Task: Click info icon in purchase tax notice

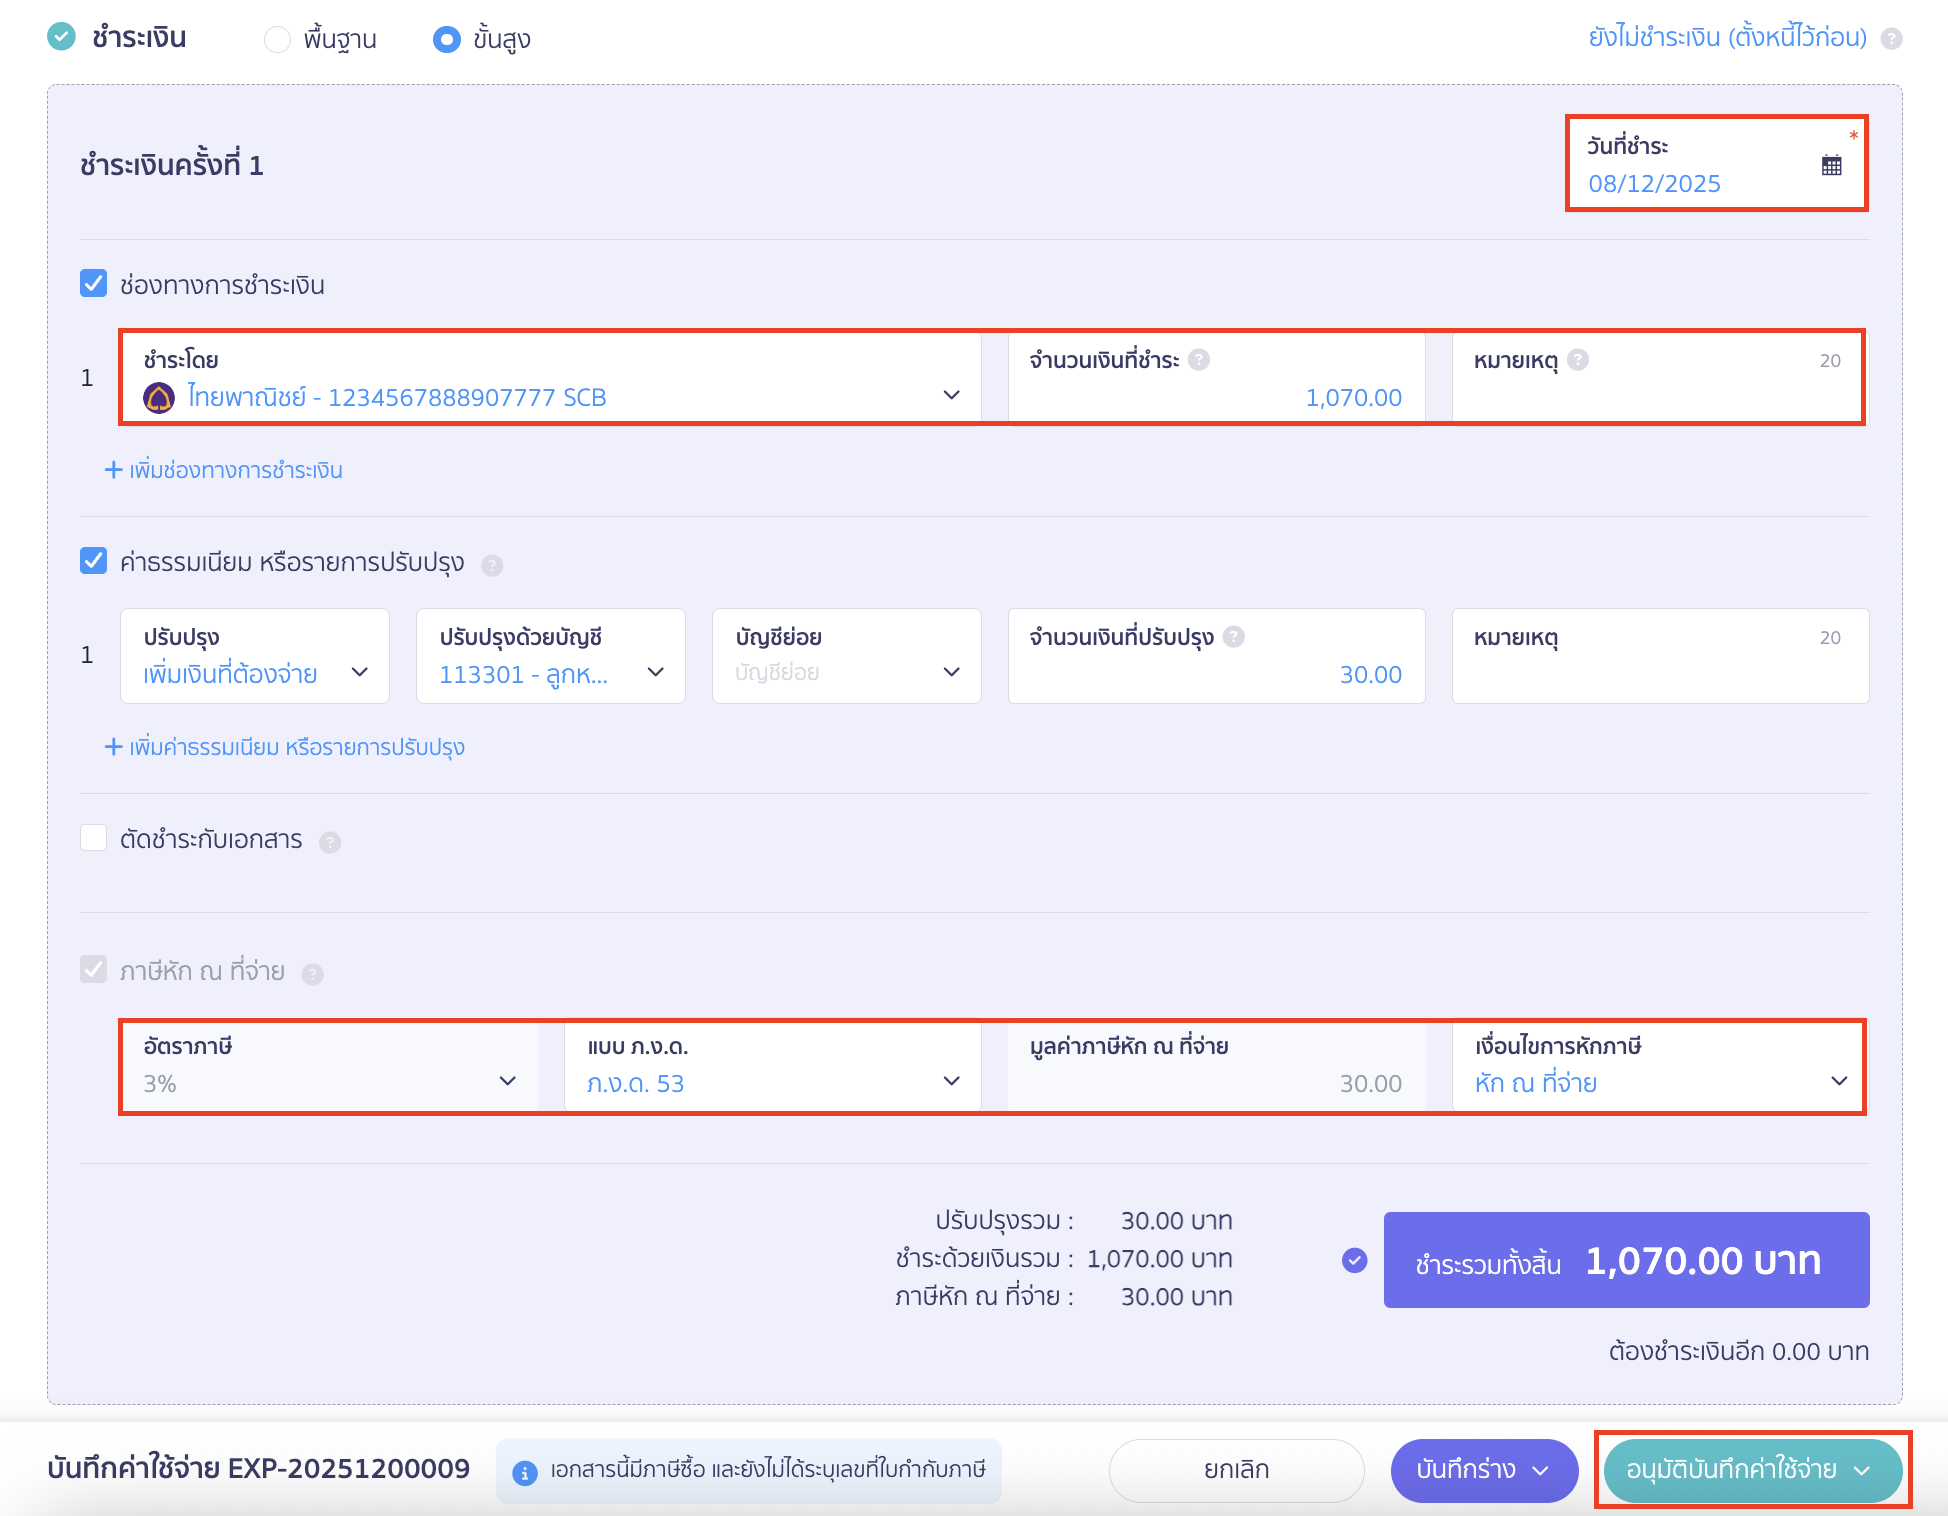Action: coord(524,1472)
